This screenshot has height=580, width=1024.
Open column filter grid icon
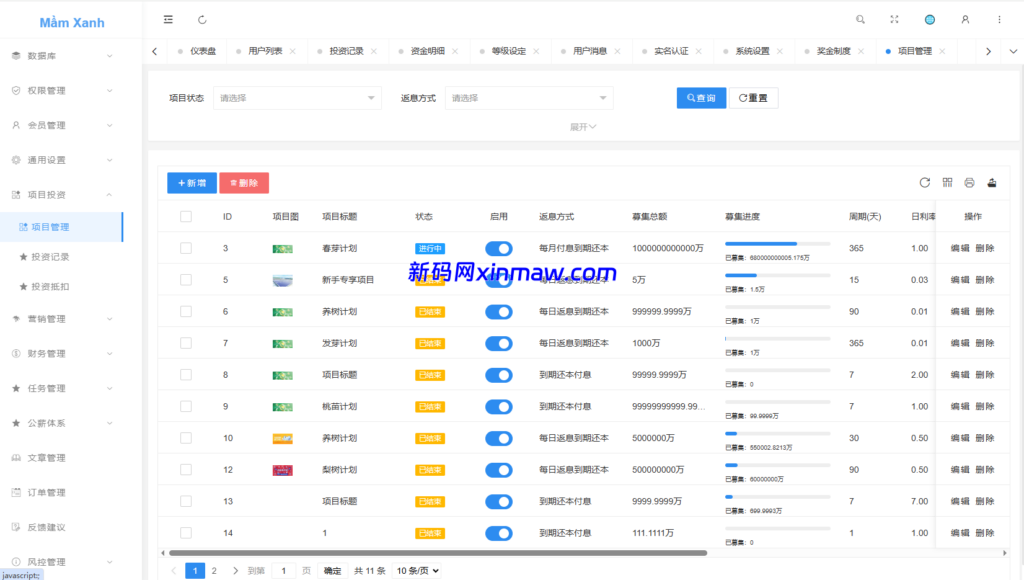pos(947,183)
